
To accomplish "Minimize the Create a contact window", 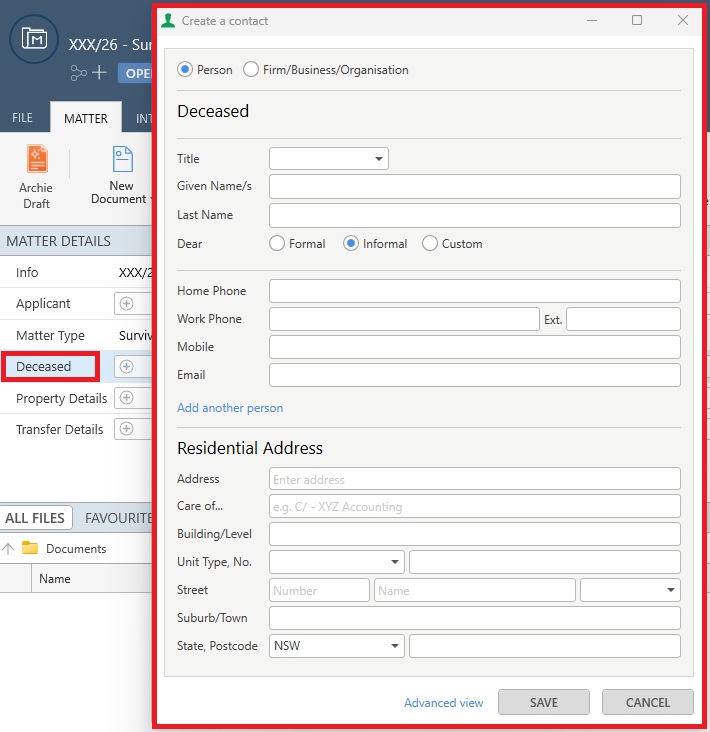I will pos(592,20).
